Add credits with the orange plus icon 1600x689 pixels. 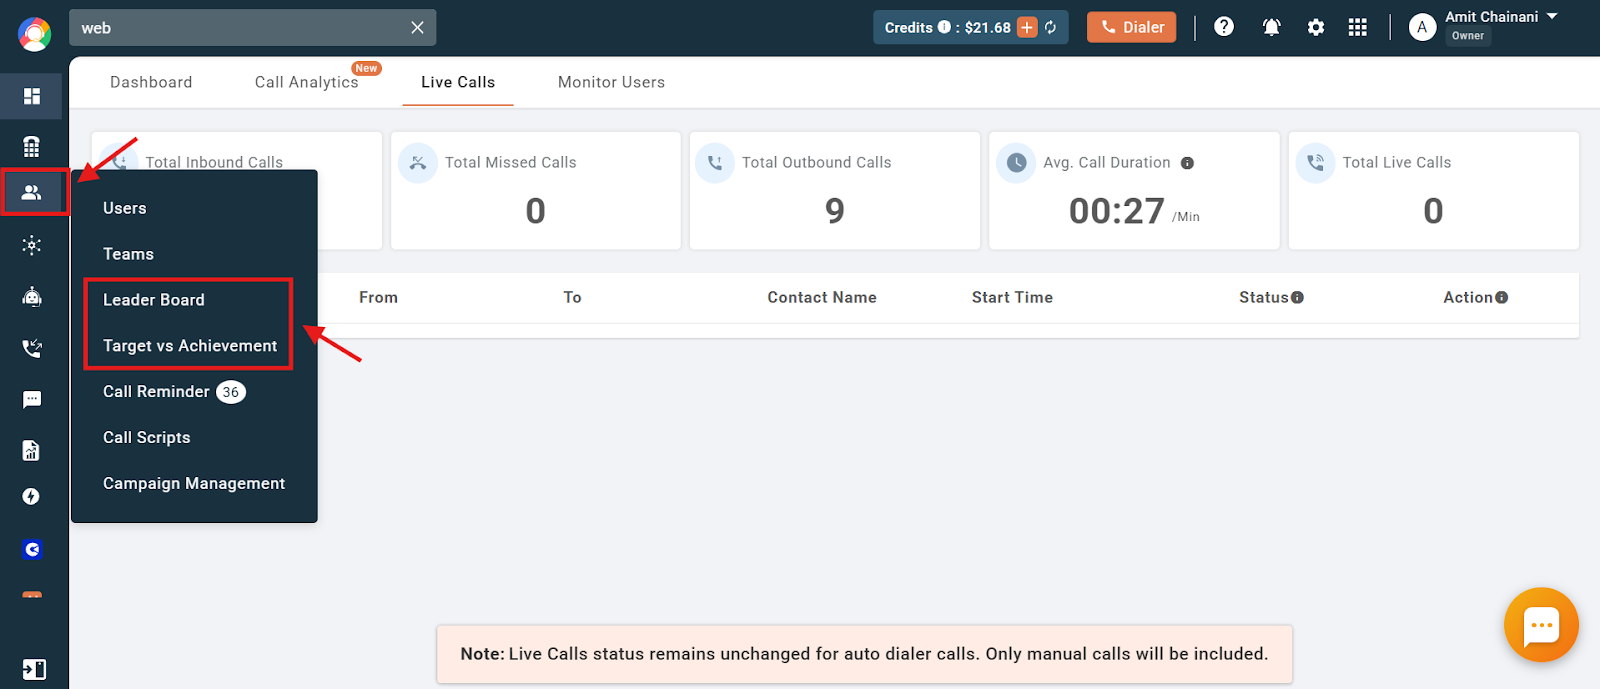(1027, 27)
